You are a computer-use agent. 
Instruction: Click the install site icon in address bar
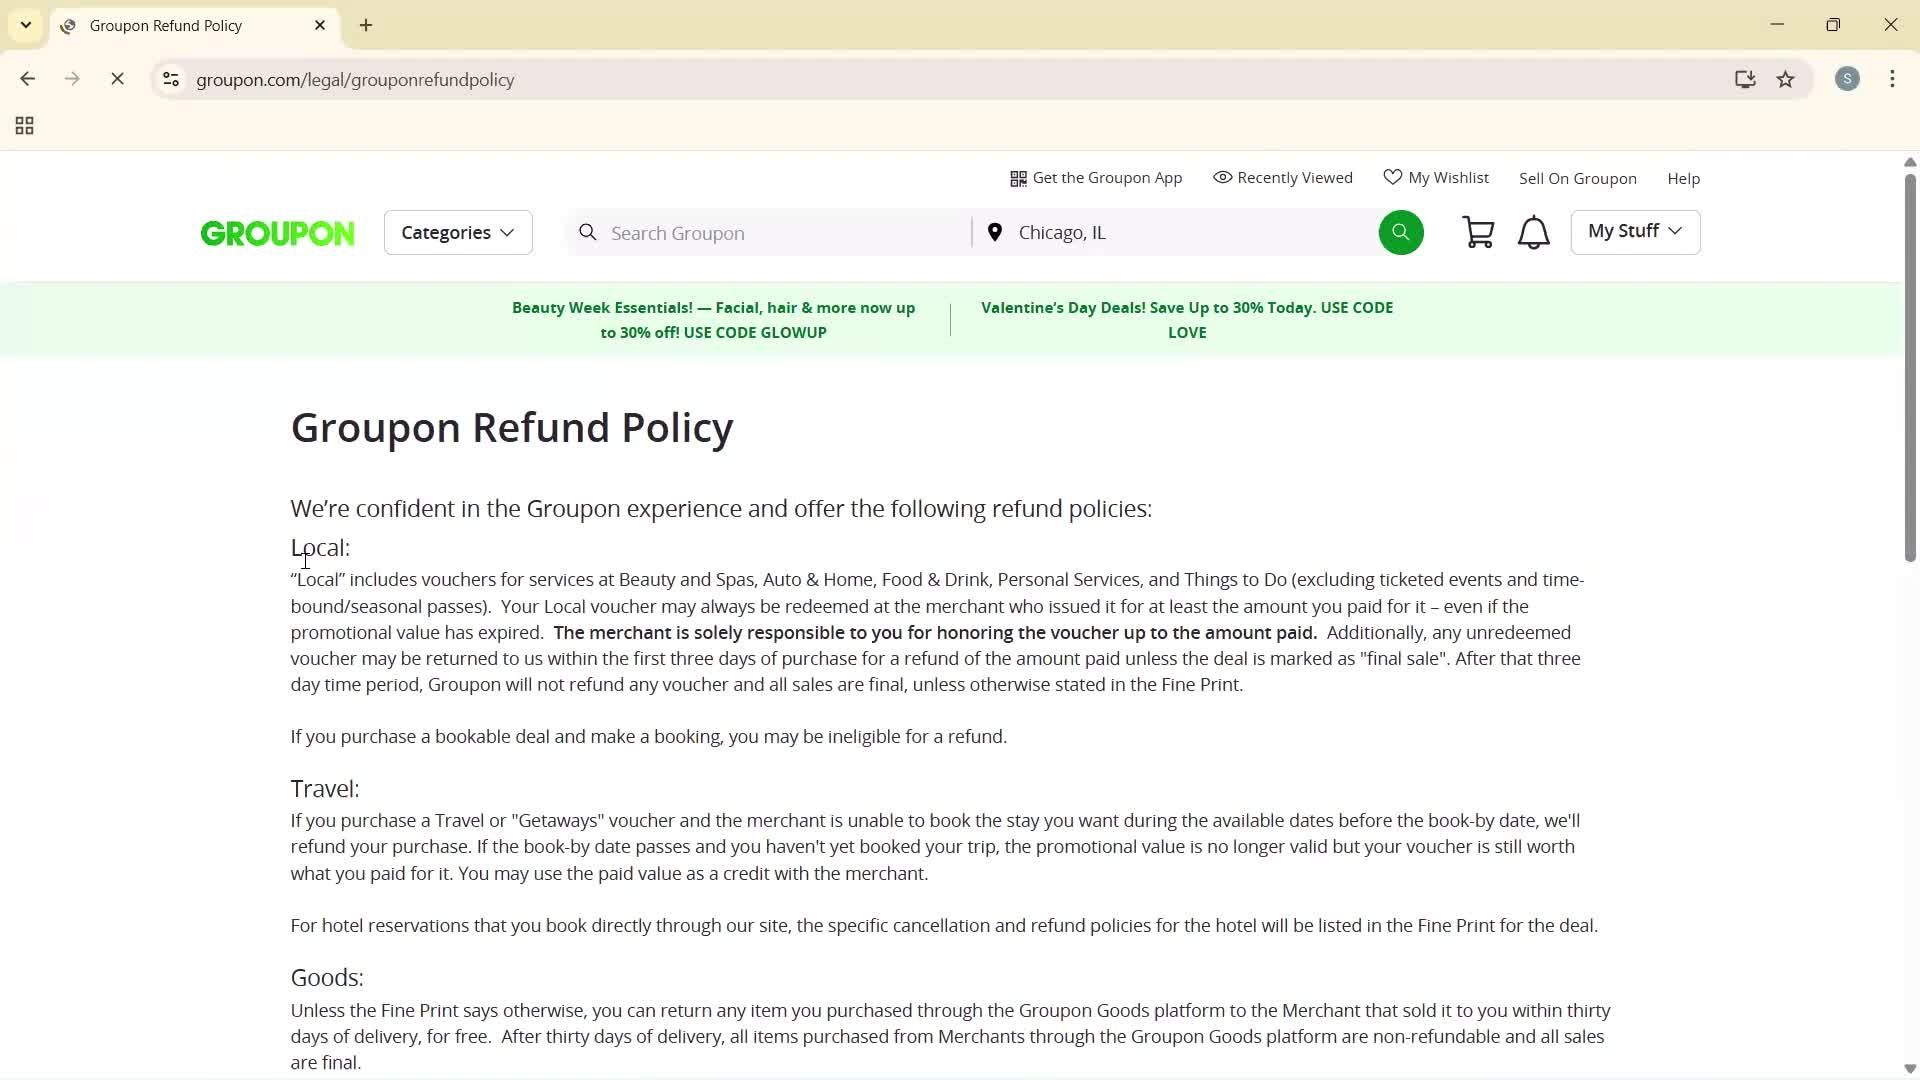pos(1744,79)
